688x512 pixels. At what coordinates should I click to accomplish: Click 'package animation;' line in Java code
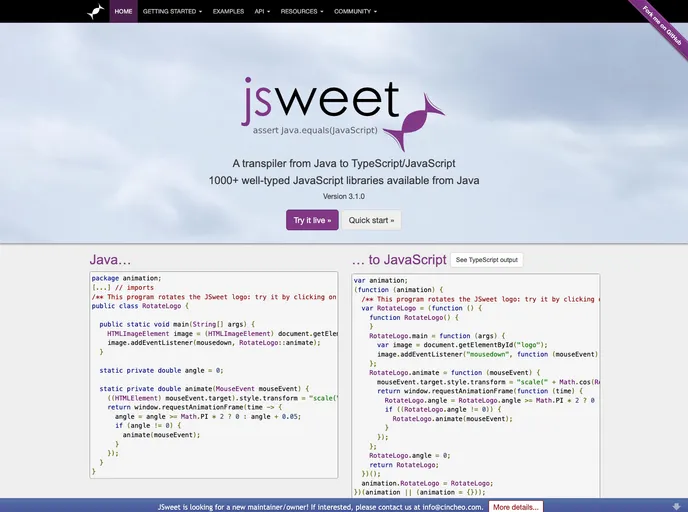click(x=126, y=278)
